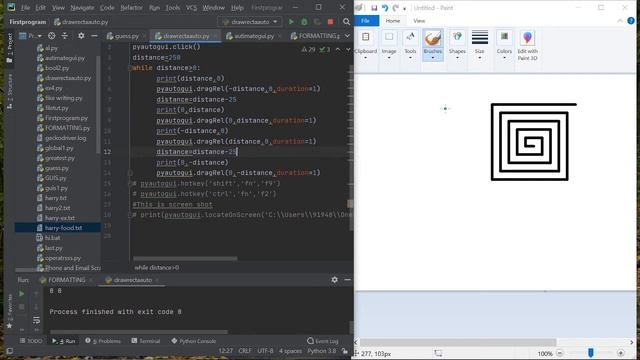Click Edit with Paint 3D button

[x=527, y=45]
